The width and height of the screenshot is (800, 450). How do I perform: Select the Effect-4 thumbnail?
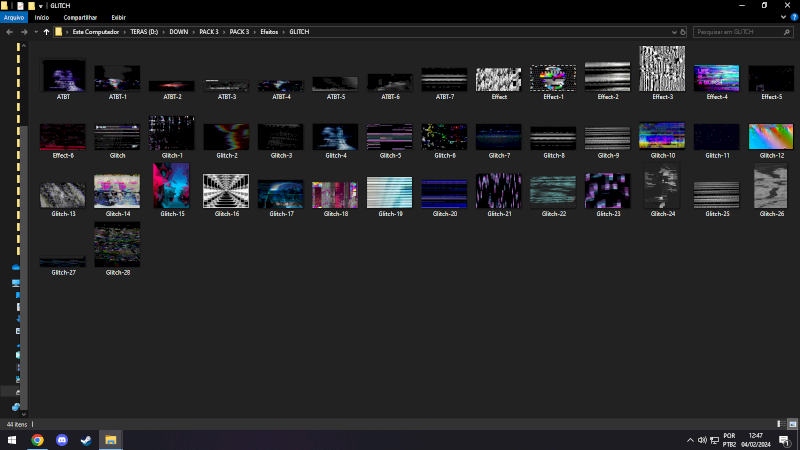[716, 78]
